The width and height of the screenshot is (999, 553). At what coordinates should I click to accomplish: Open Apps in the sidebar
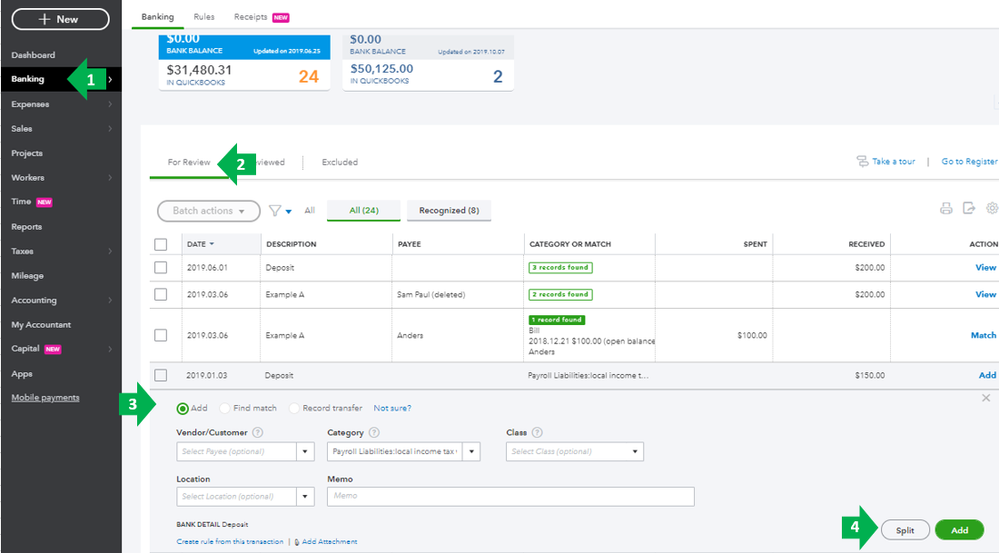click(22, 374)
